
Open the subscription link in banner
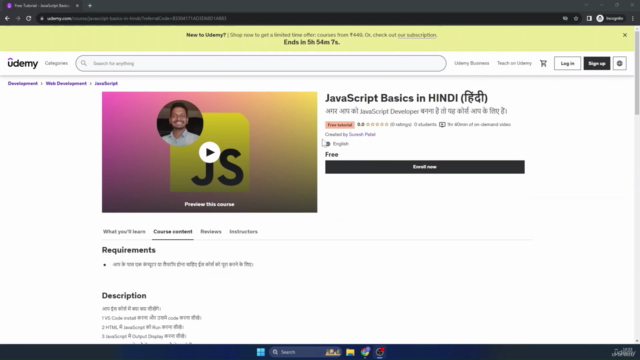pos(417,35)
